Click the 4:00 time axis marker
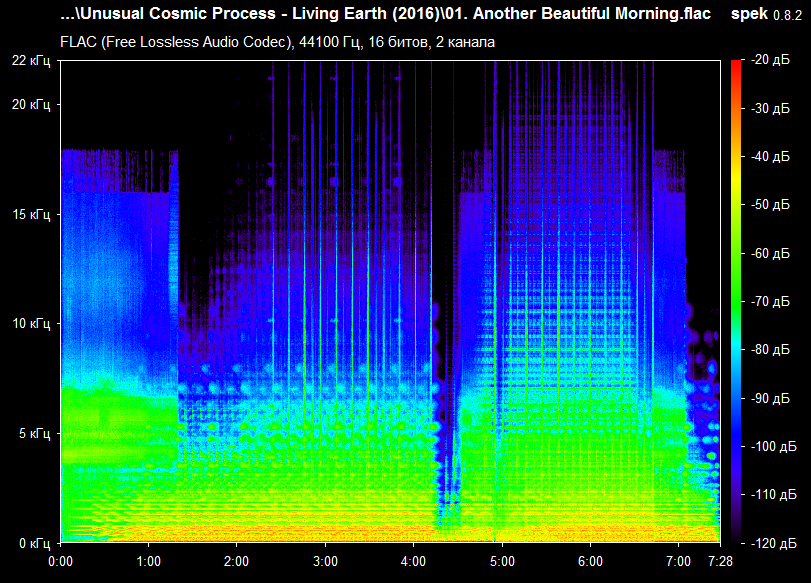This screenshot has width=811, height=583. click(413, 561)
